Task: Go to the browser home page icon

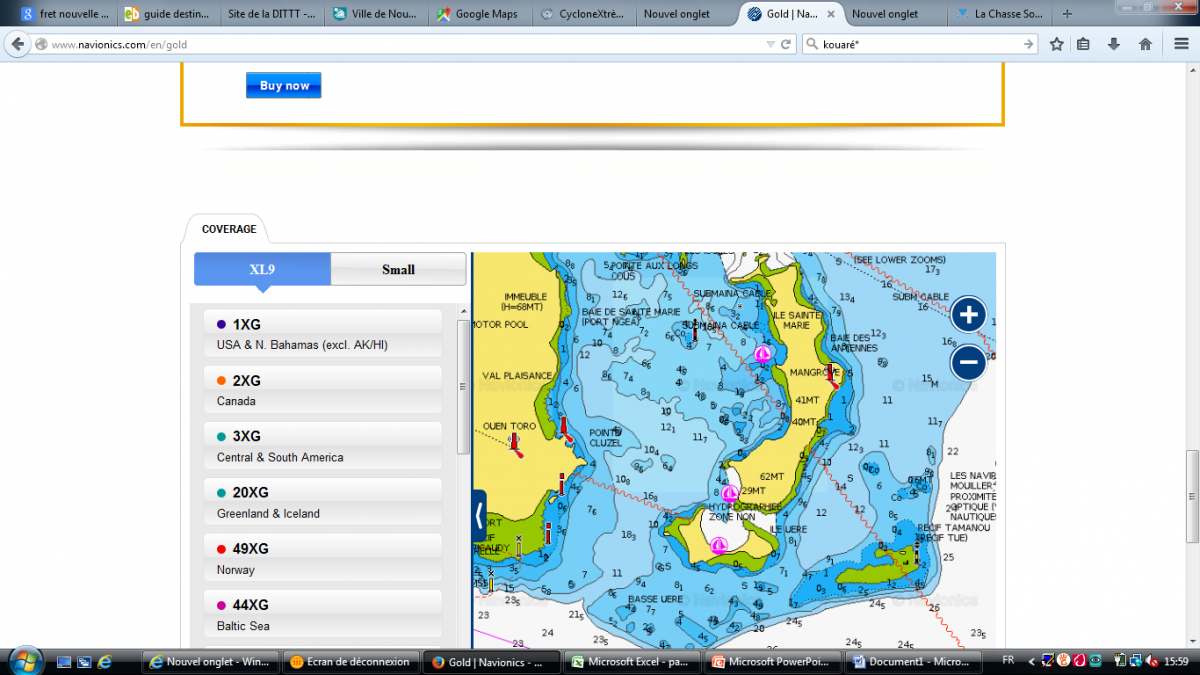Action: [x=1146, y=45]
